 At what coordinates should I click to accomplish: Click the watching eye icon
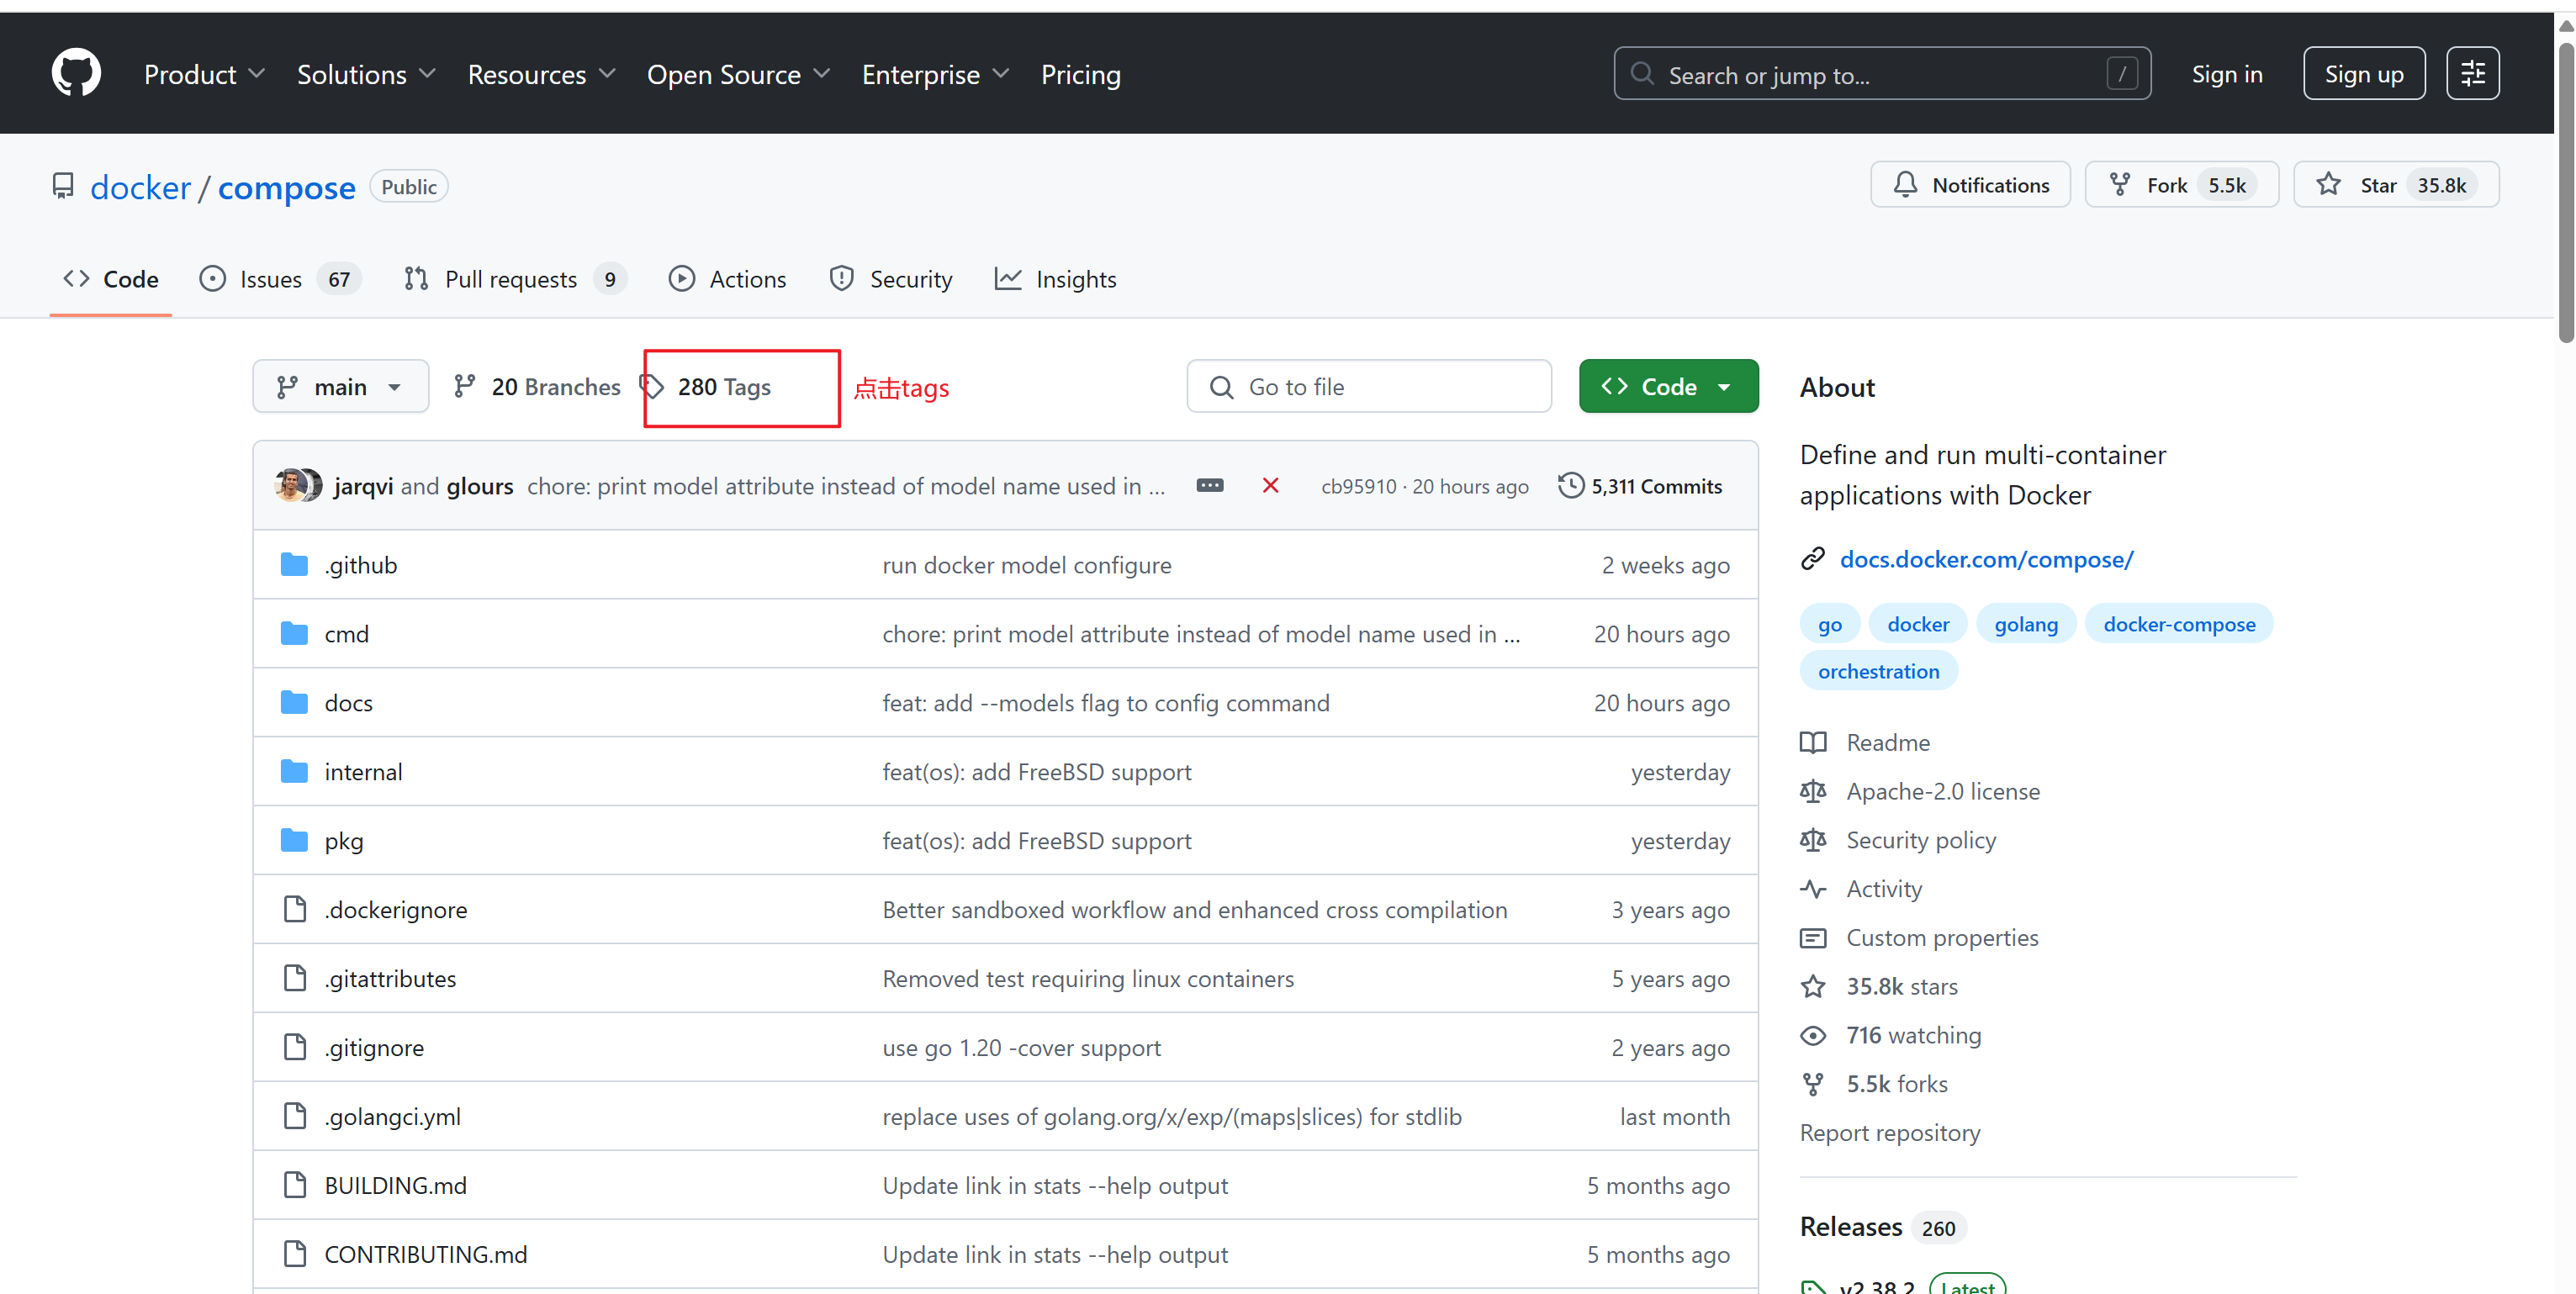[1813, 1035]
